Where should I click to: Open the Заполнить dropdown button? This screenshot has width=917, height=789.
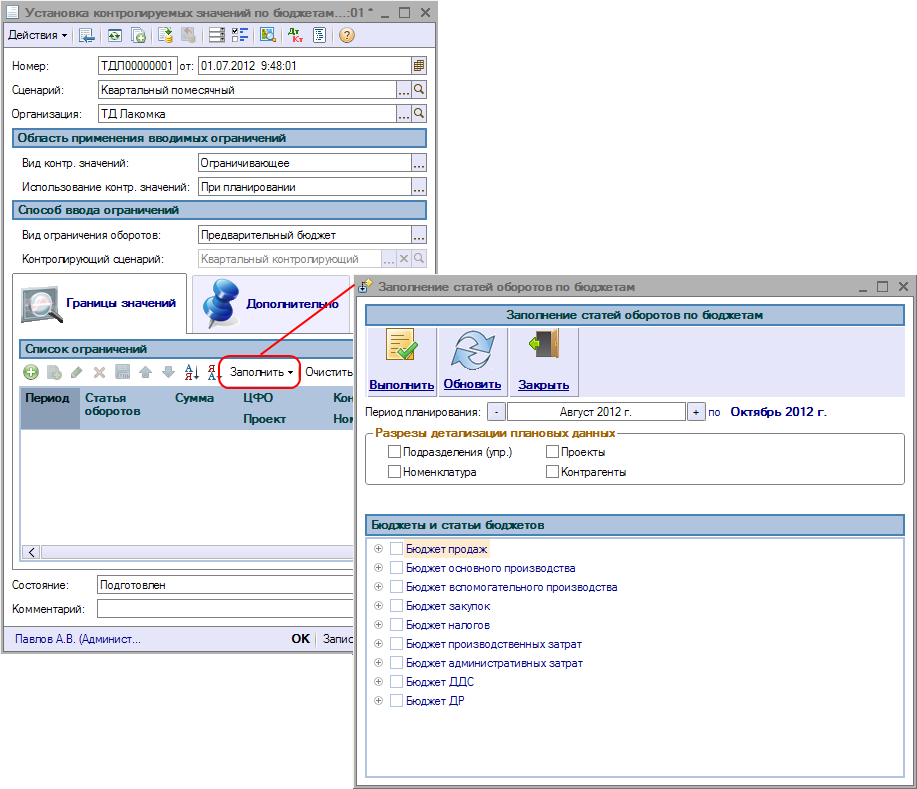[x=260, y=372]
